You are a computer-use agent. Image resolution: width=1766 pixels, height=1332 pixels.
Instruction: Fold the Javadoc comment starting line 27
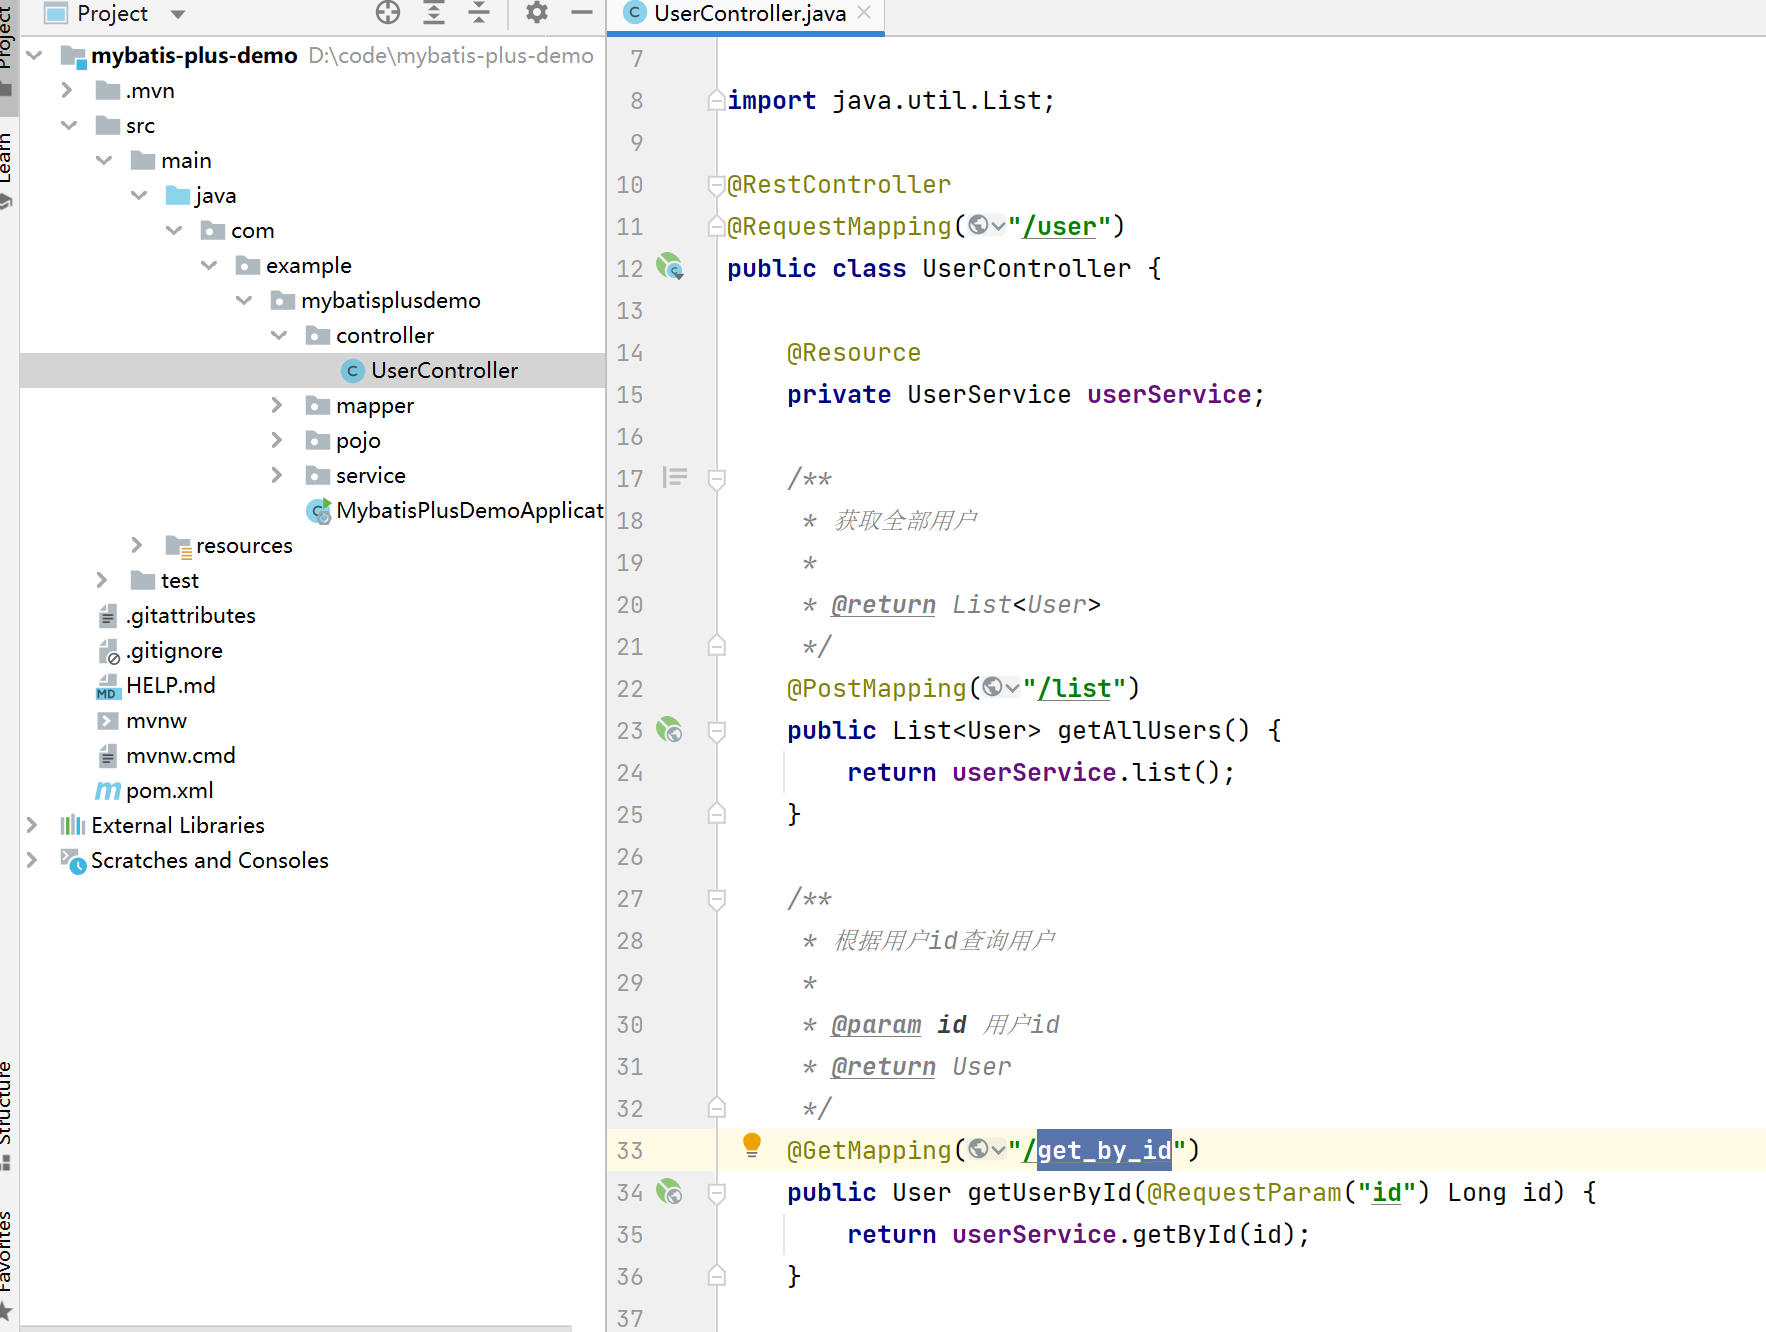717,899
